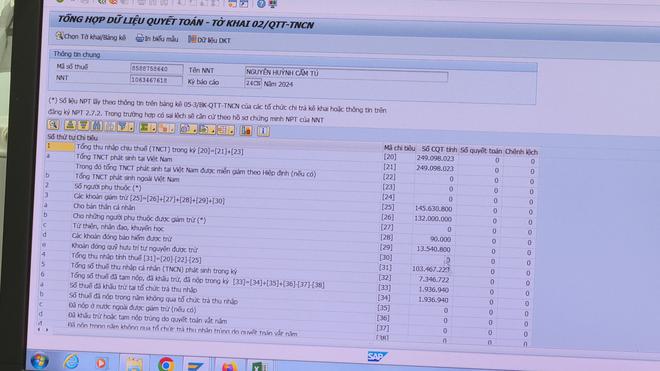Select row 'Số người phụ thuộc (*)'

tap(108, 187)
